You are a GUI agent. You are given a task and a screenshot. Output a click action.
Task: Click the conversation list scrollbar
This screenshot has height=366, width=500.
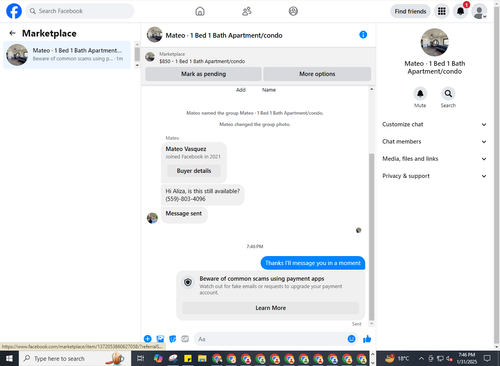coord(137,54)
